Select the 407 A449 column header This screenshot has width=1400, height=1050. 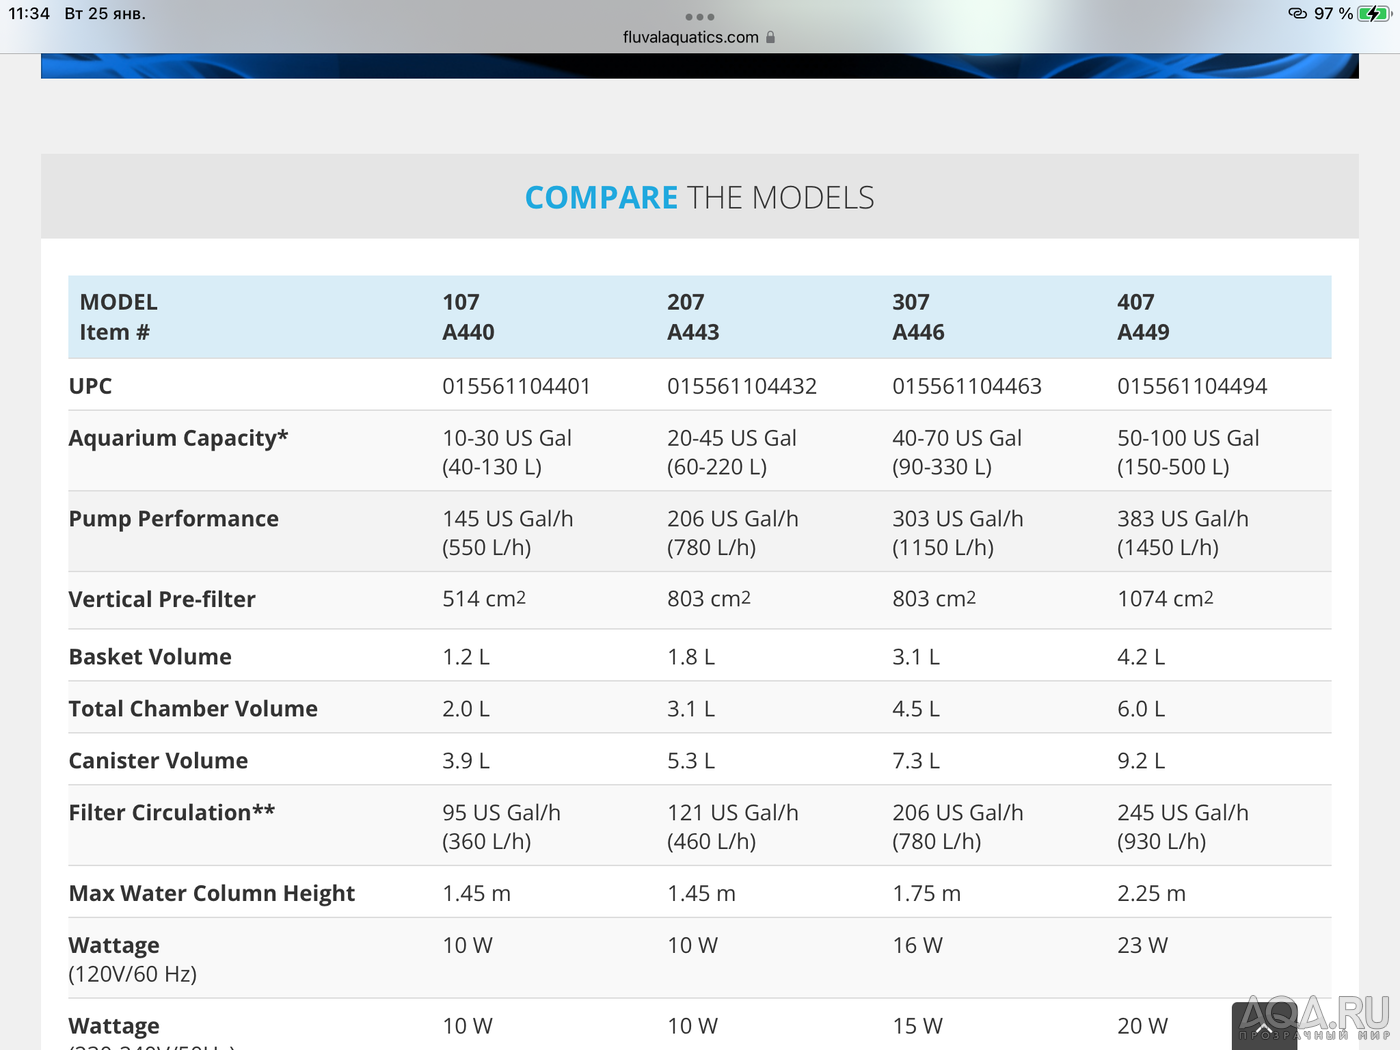pos(1143,317)
